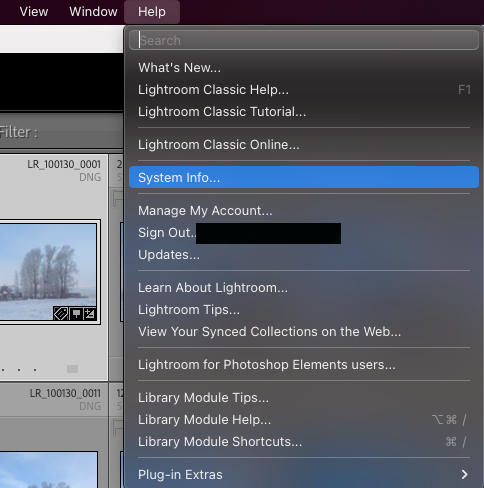Open Library Module Tips...
484x488 pixels.
pyautogui.click(x=304, y=398)
